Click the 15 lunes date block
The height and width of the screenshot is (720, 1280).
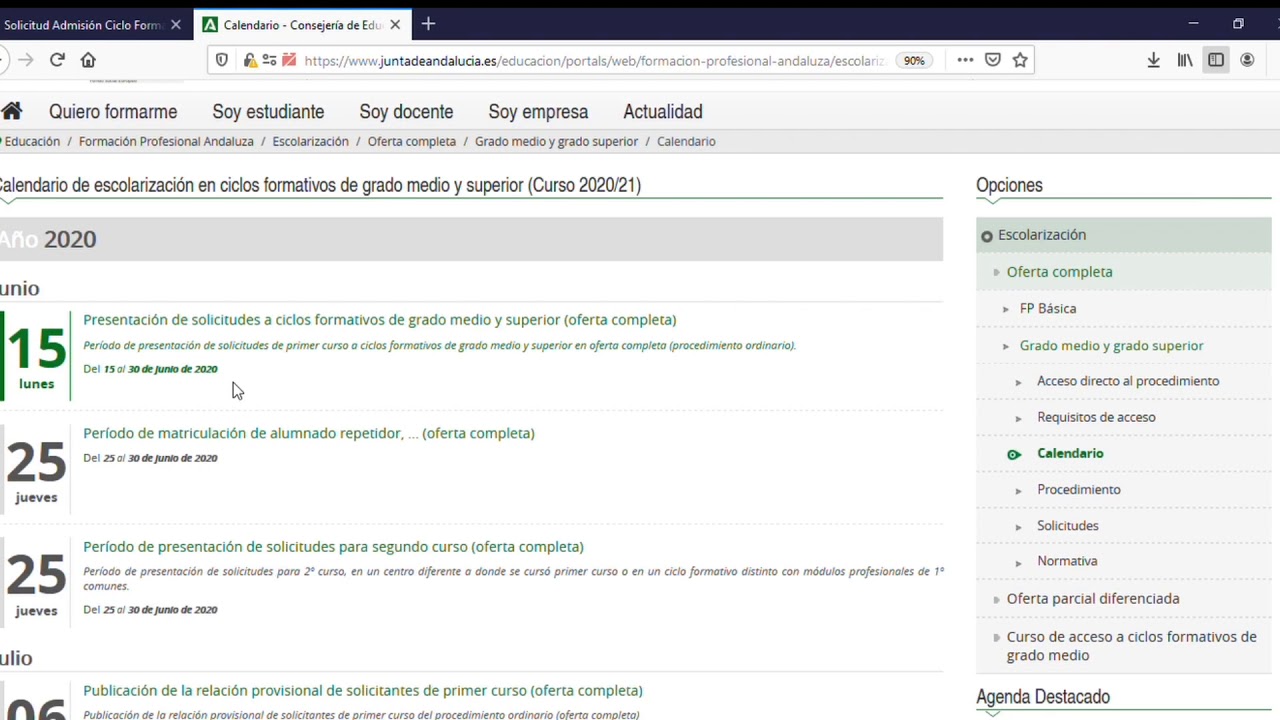tap(36, 355)
